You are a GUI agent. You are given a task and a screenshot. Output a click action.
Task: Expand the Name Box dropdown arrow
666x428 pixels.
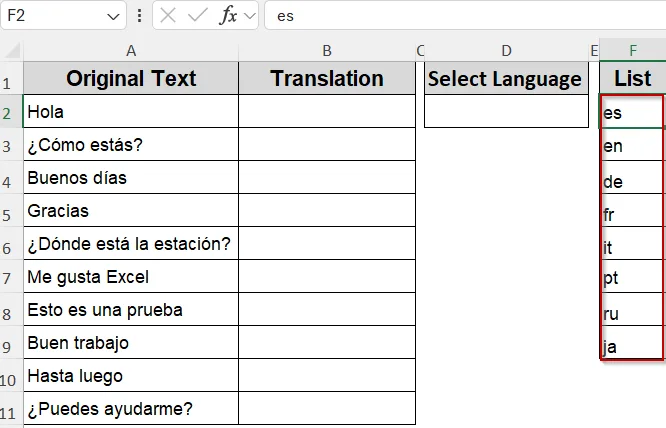[113, 17]
